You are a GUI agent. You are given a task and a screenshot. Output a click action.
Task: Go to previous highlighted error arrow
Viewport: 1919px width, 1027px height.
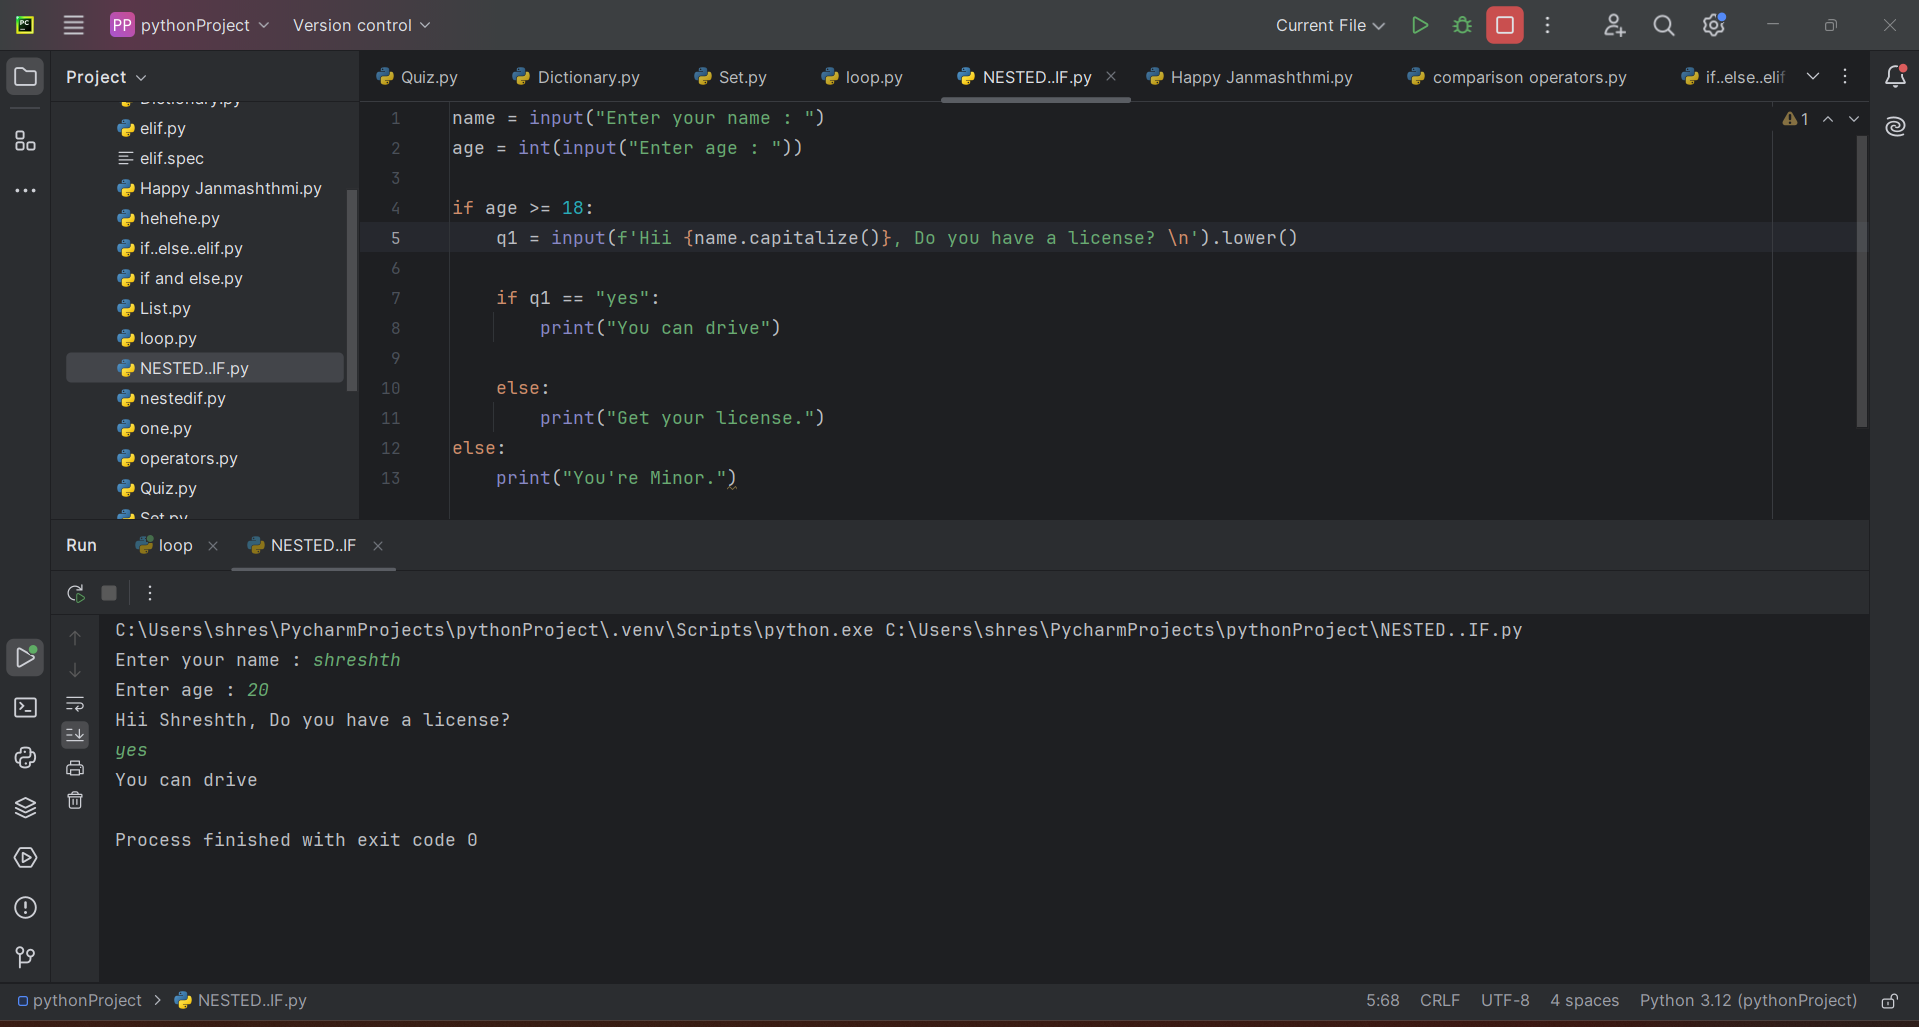tap(1828, 119)
